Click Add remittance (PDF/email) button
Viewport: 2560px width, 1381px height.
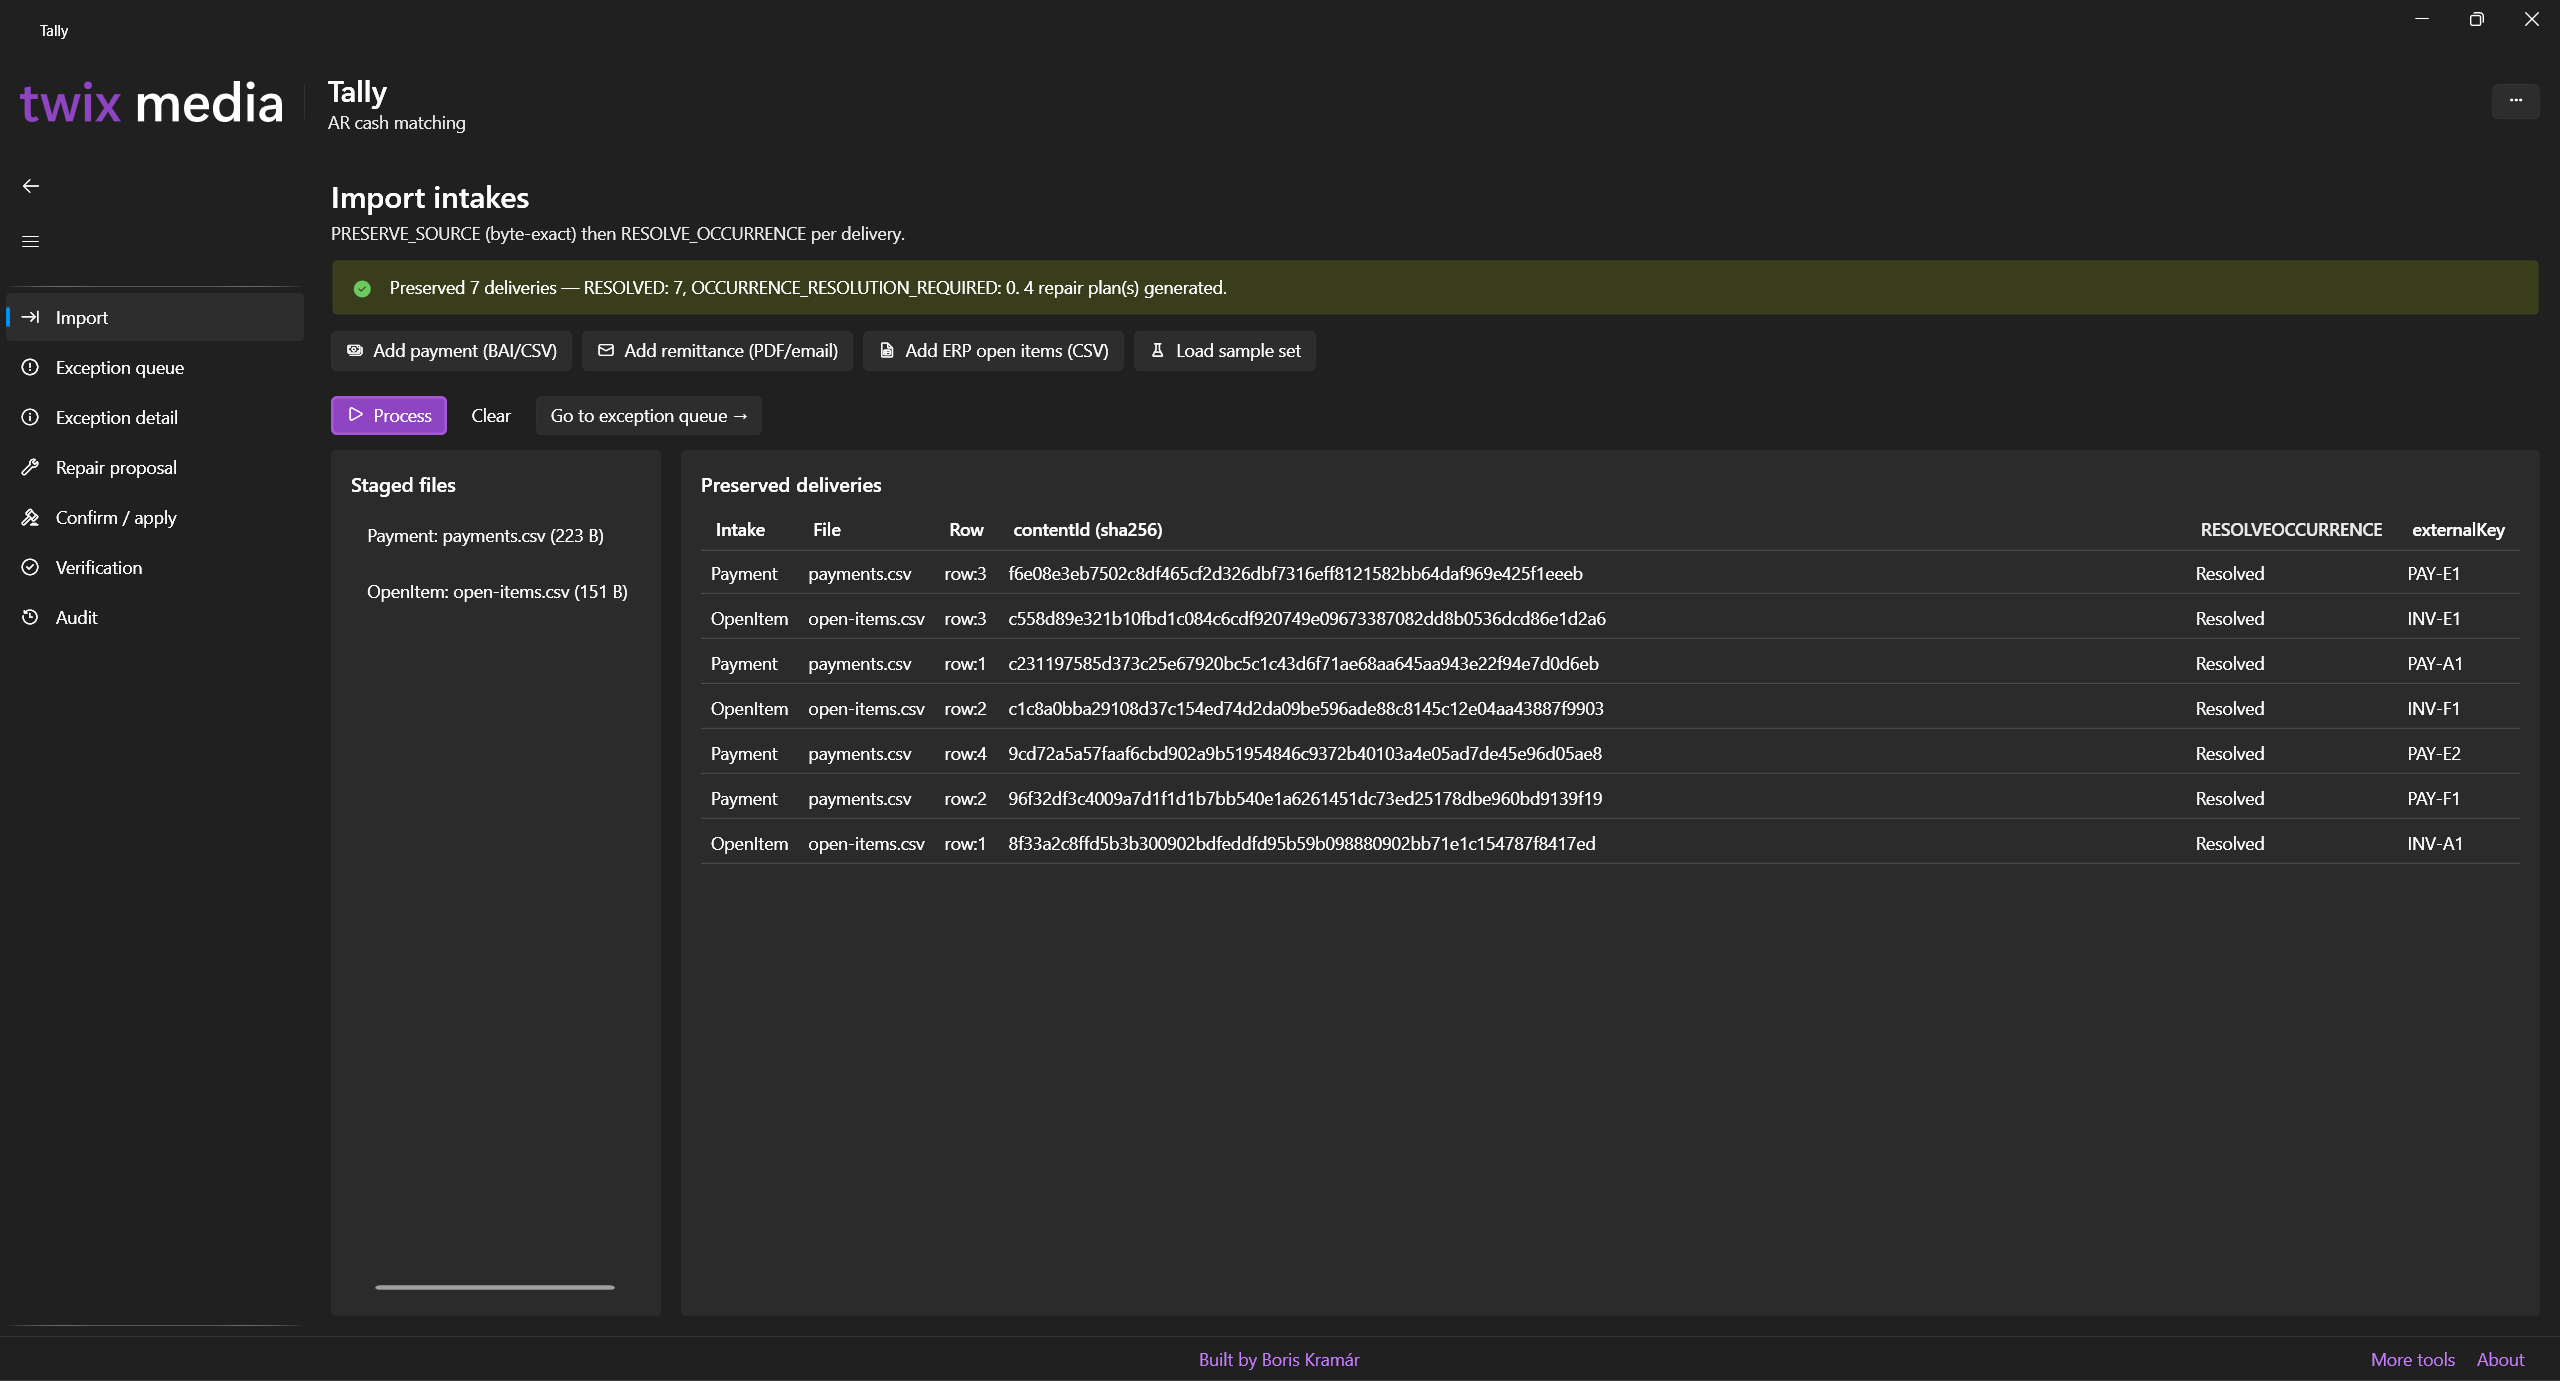pos(717,351)
